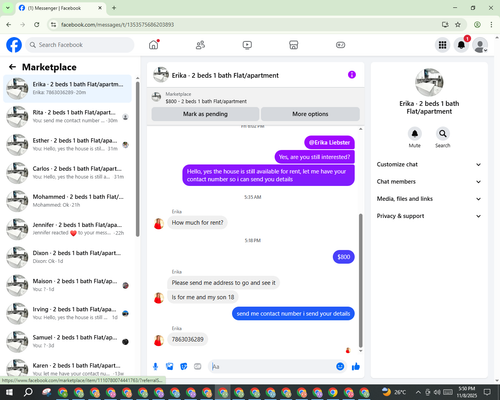
Task: Click the @Erika Liebster mention bubble
Action: click(329, 142)
